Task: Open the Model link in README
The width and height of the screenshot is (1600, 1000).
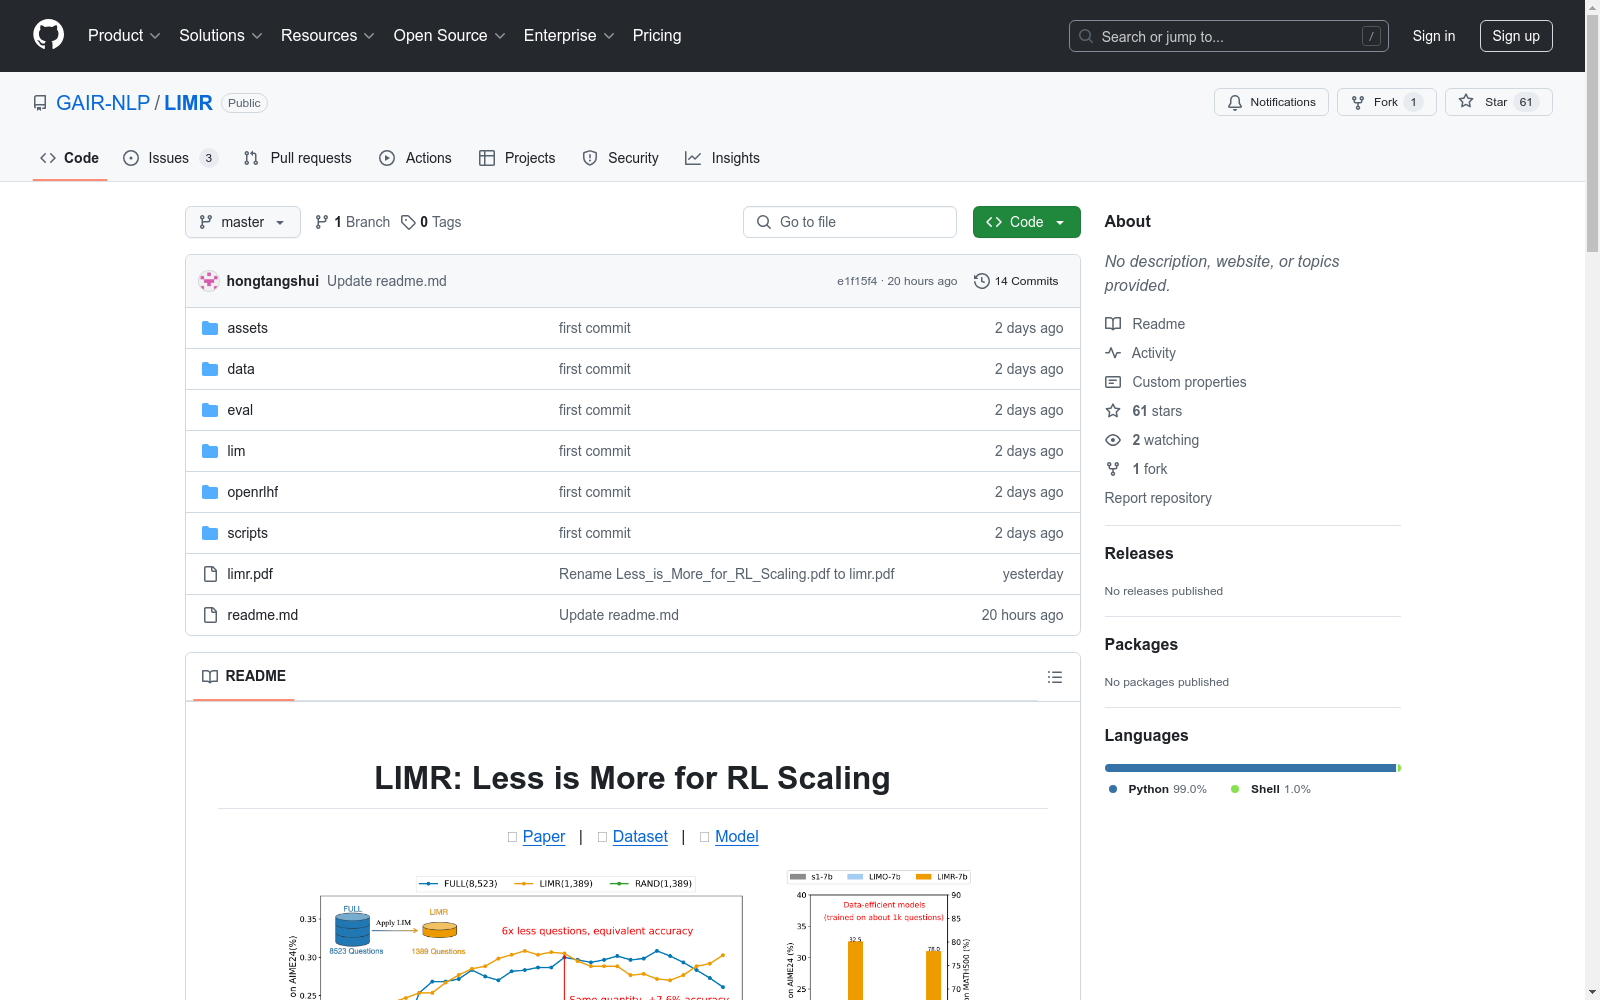Action: click(737, 836)
